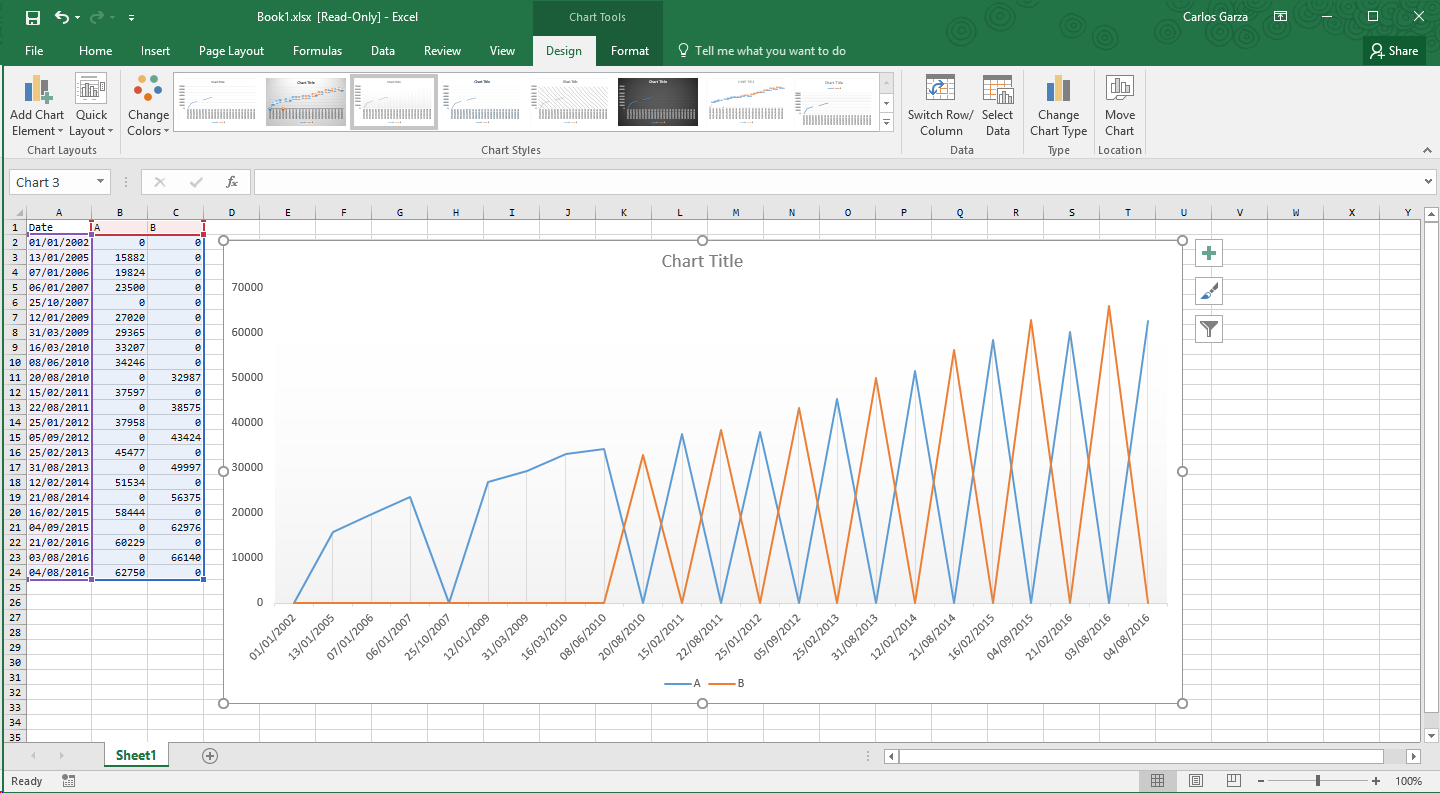Open the Chart Elements plus icon

coord(1208,253)
